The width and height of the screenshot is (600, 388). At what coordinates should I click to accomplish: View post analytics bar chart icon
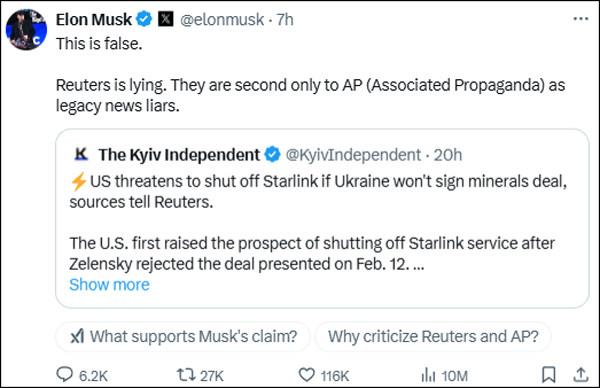click(428, 375)
